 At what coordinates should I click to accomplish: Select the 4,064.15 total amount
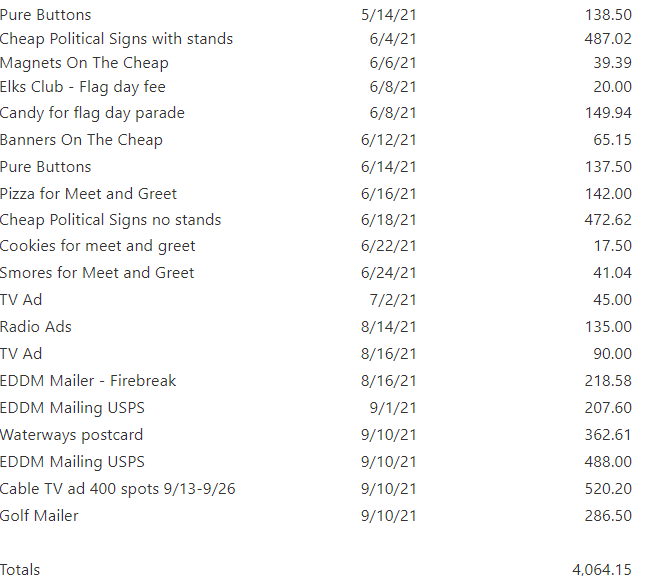coord(602,570)
